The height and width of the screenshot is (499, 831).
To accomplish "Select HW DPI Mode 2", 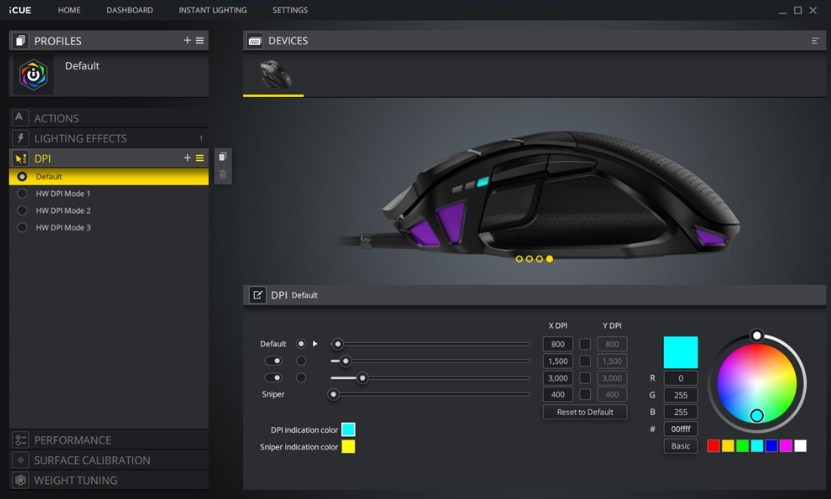I will coord(109,210).
